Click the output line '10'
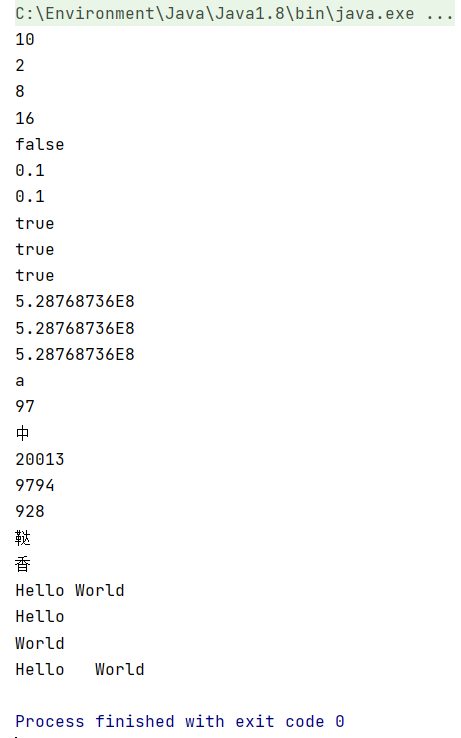461x738 pixels. pyautogui.click(x=24, y=39)
